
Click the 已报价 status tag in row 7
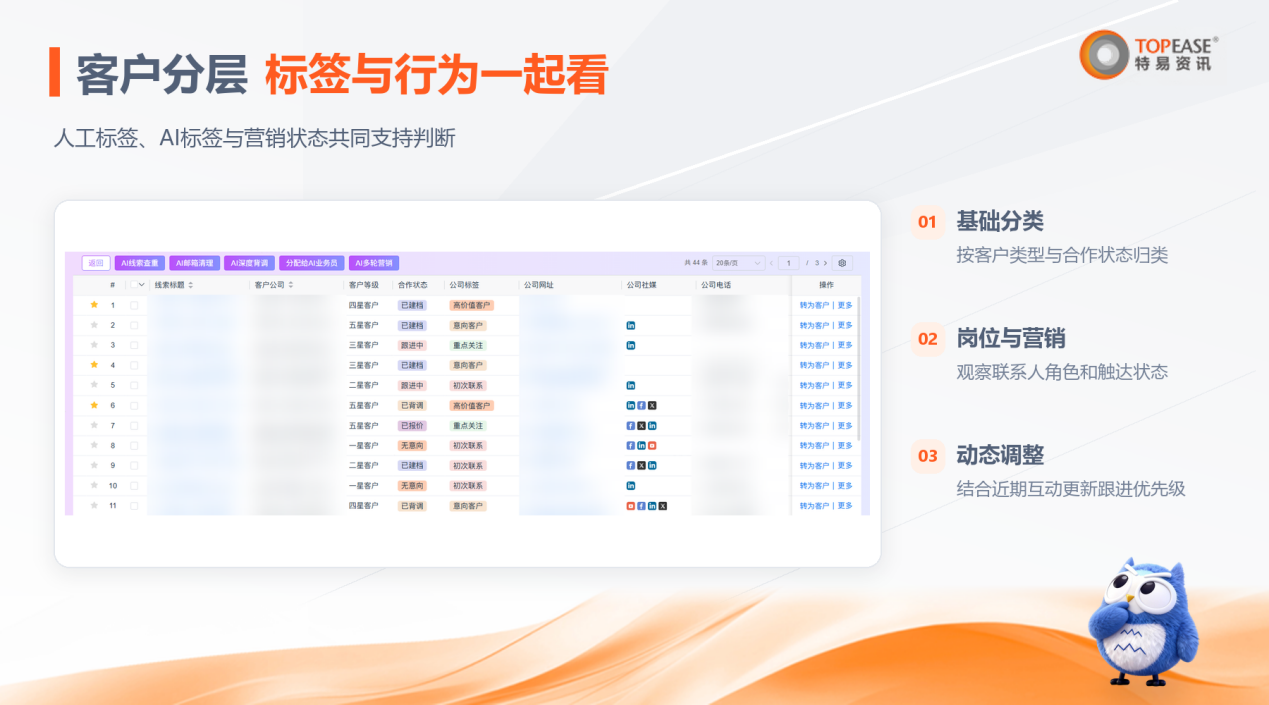(x=412, y=425)
